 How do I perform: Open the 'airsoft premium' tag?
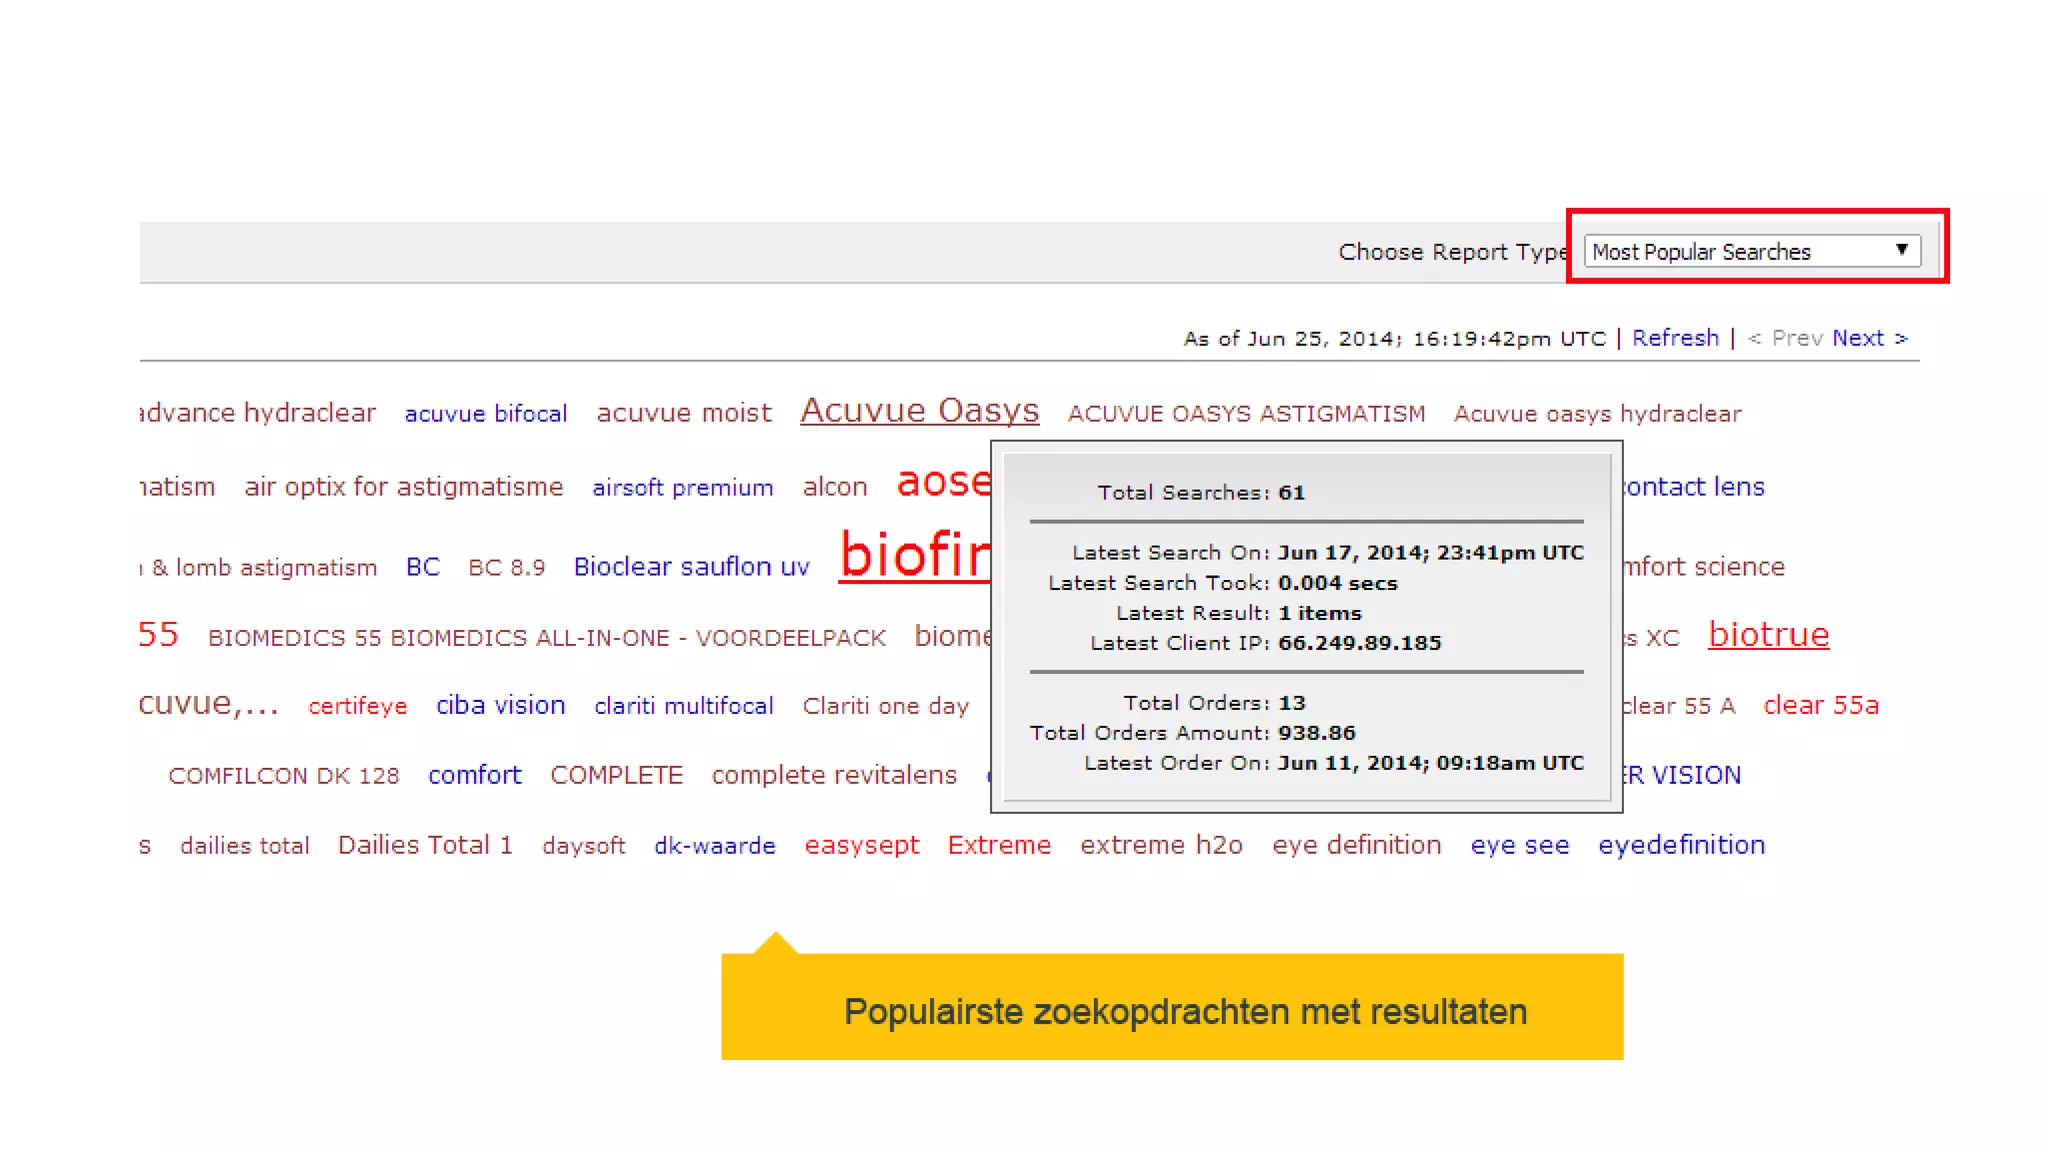682,487
